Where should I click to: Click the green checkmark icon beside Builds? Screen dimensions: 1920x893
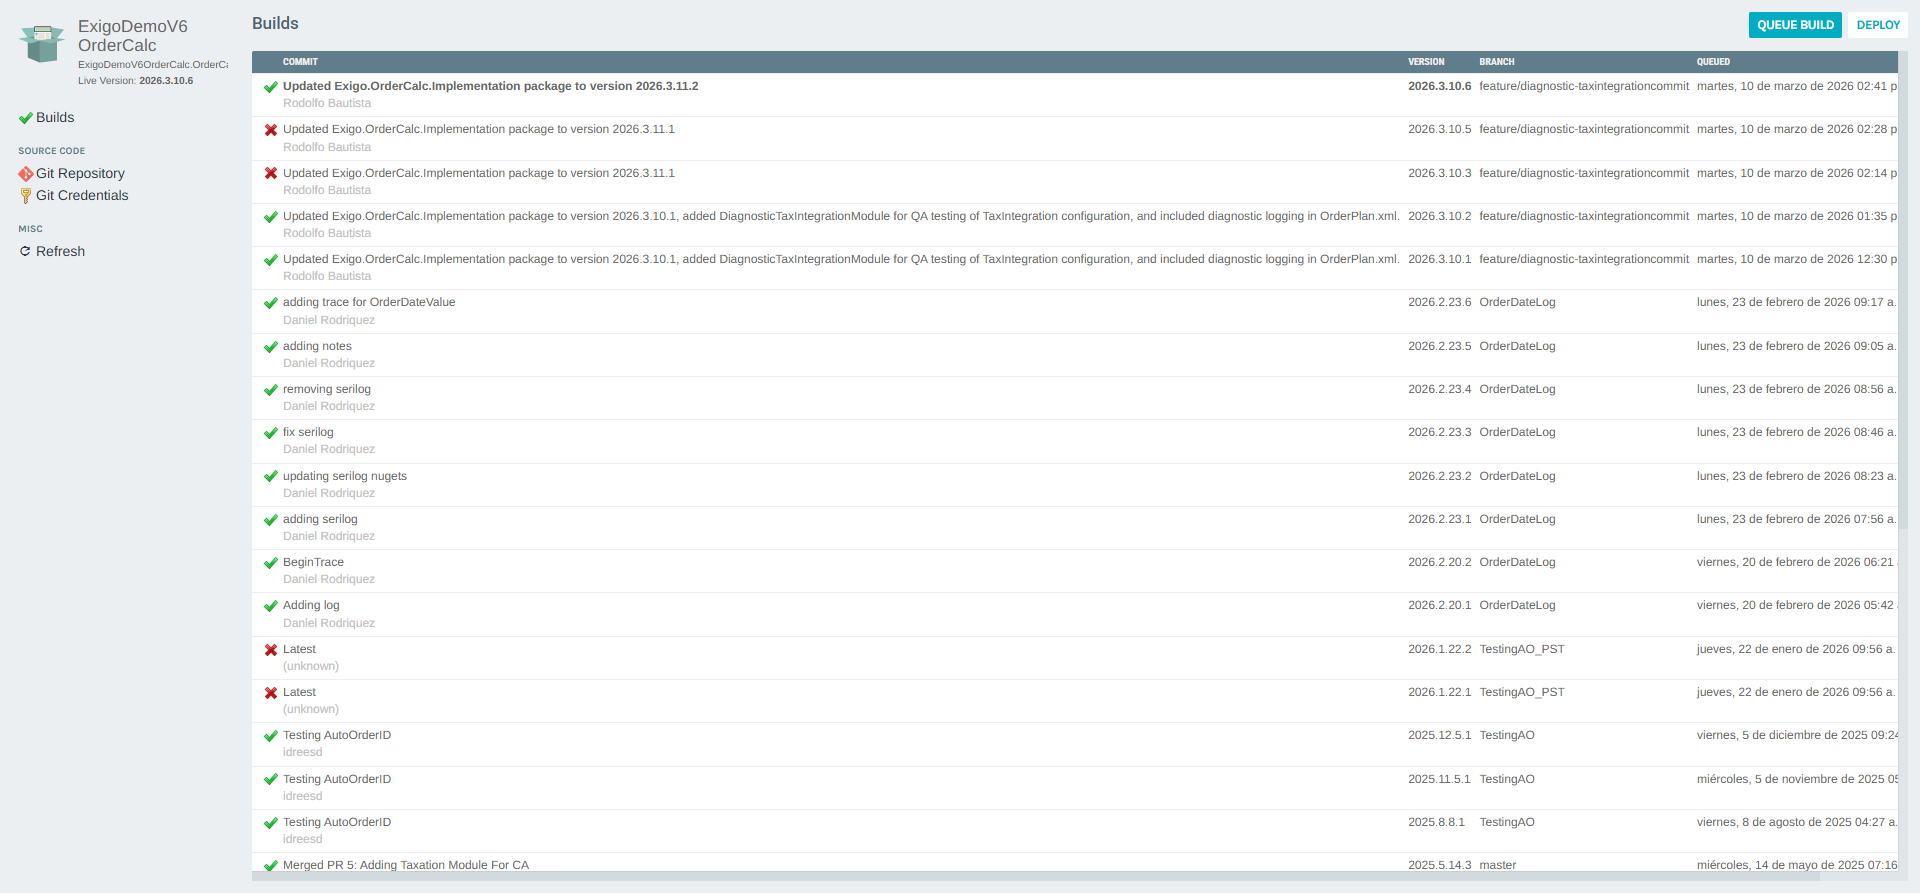tap(25, 118)
